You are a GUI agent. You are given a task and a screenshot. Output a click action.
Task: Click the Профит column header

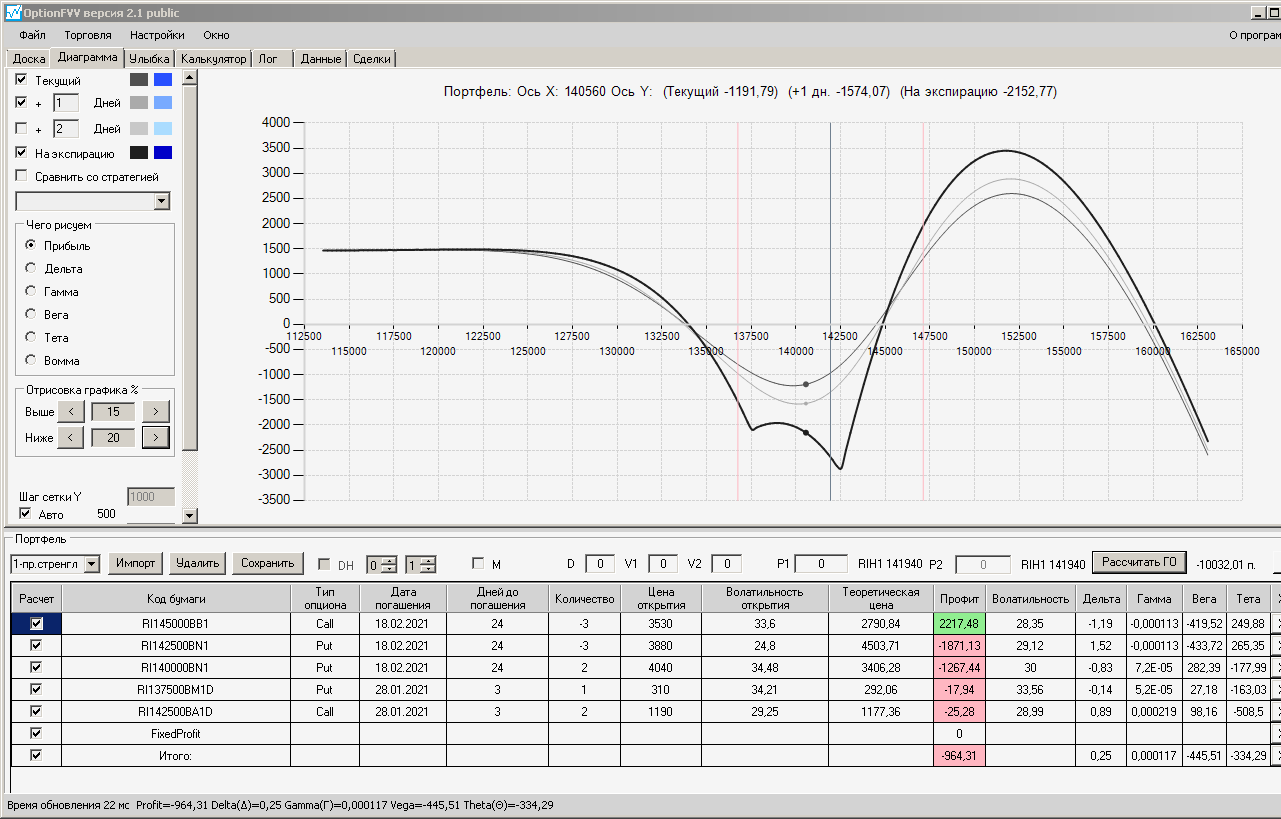click(x=959, y=598)
